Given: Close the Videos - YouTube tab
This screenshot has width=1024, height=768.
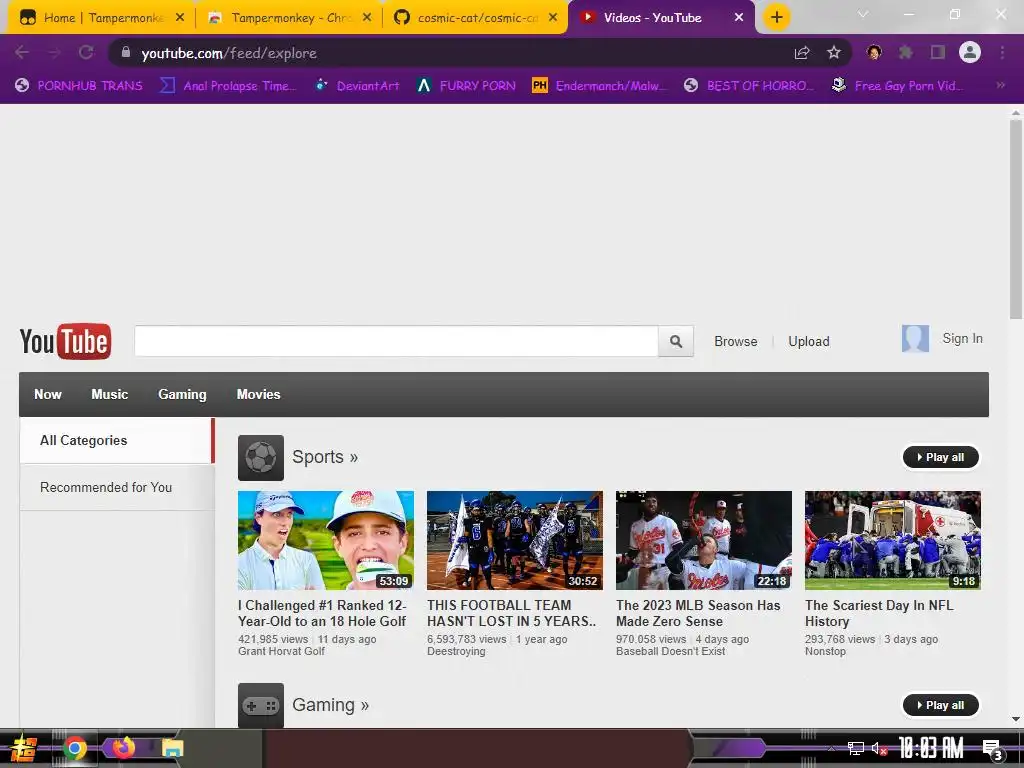Looking at the screenshot, I should (x=739, y=18).
